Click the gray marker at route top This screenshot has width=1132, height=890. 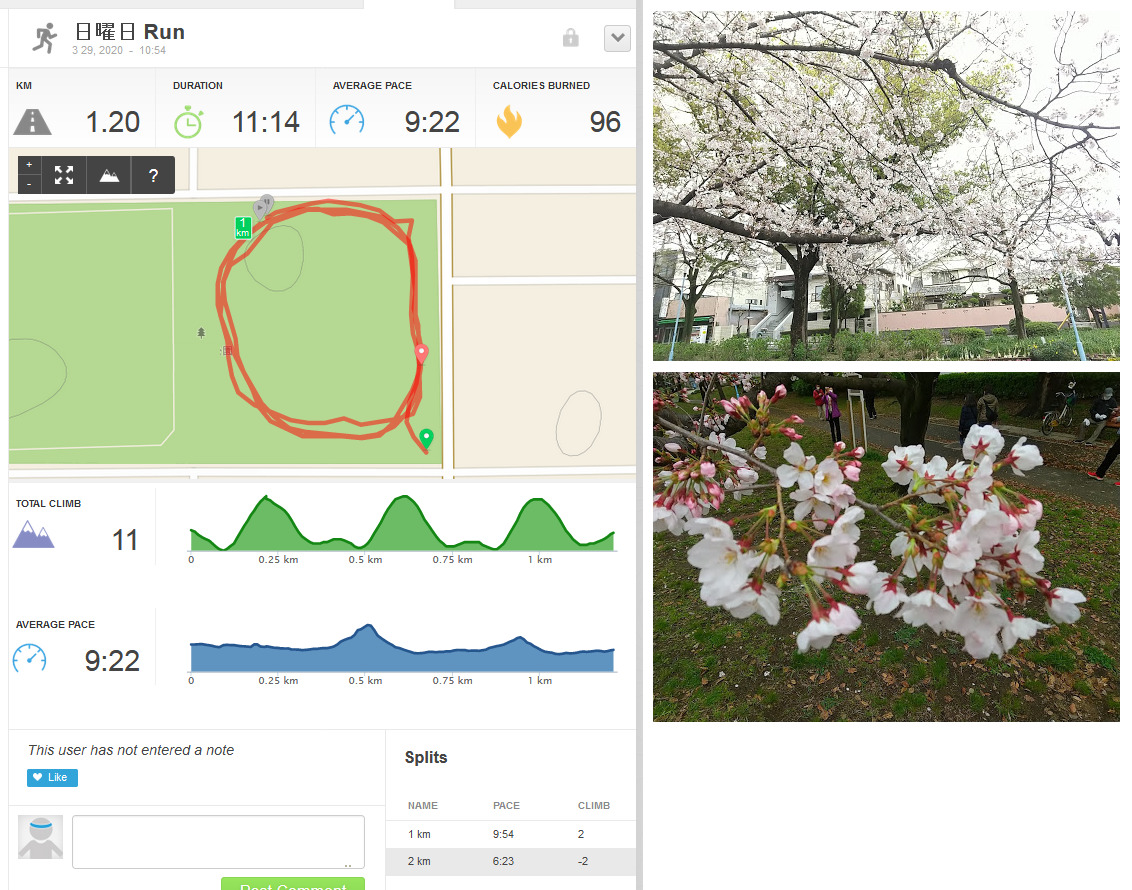tap(264, 206)
